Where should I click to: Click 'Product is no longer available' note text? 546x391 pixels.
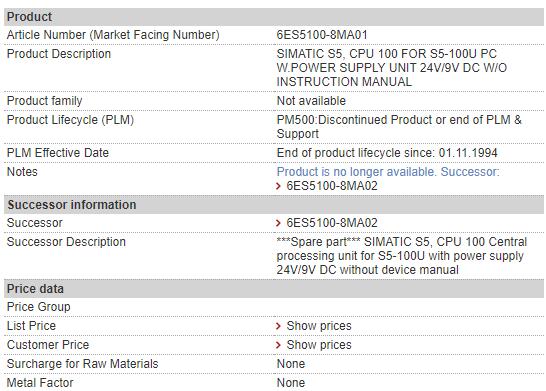pos(356,172)
